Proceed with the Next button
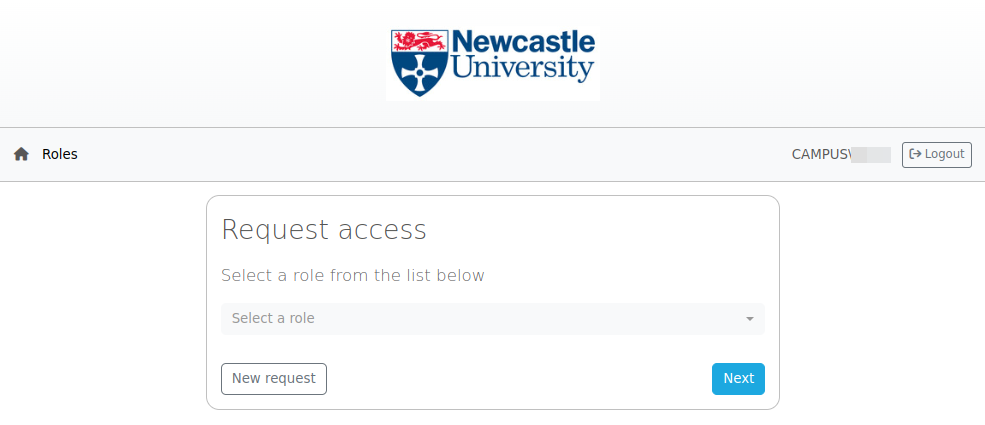Image resolution: width=985 pixels, height=425 pixels. pyautogui.click(x=738, y=379)
